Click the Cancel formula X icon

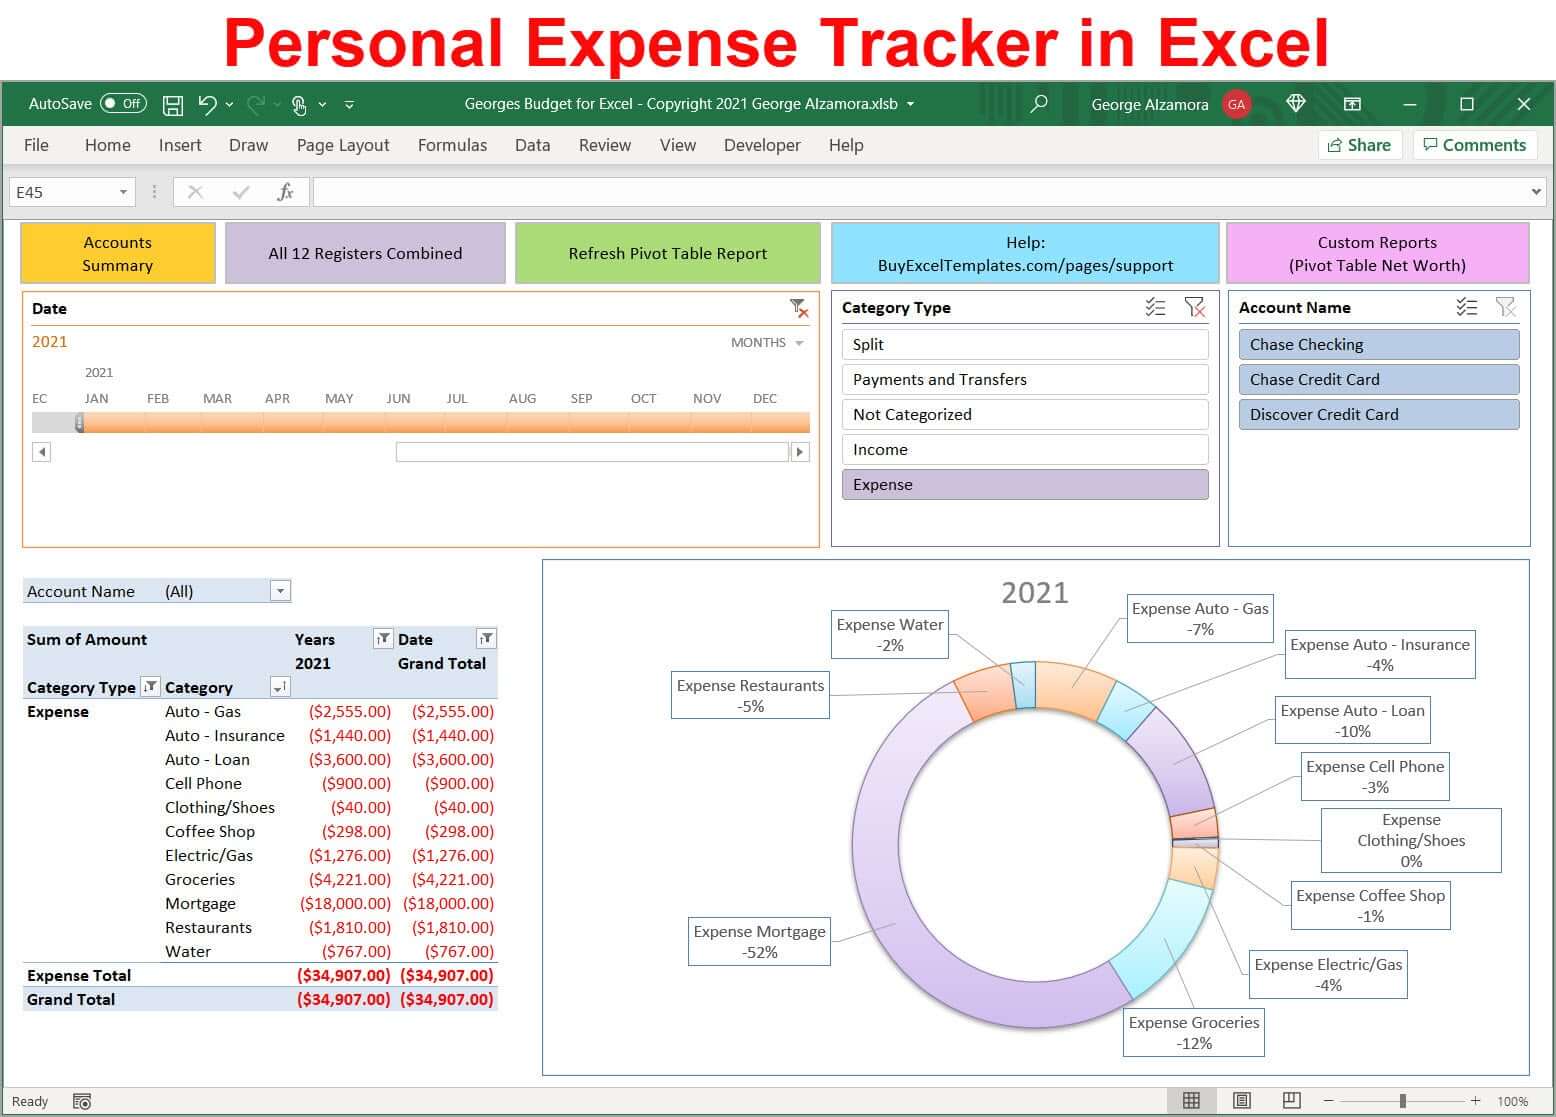point(195,192)
